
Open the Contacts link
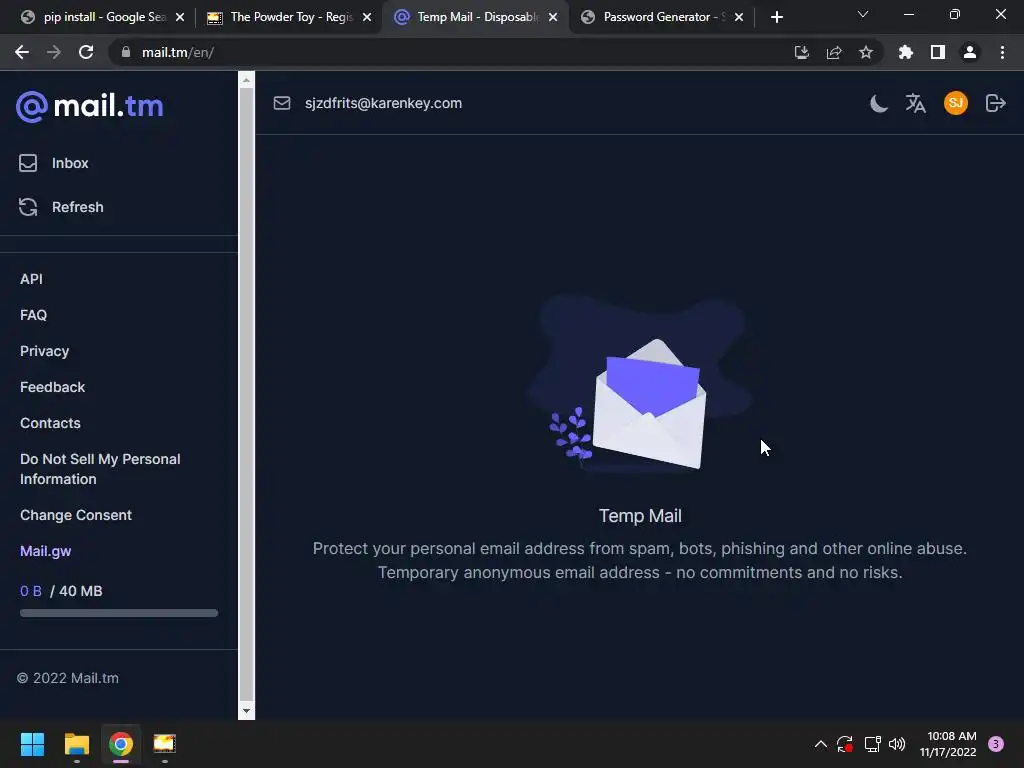[50, 423]
